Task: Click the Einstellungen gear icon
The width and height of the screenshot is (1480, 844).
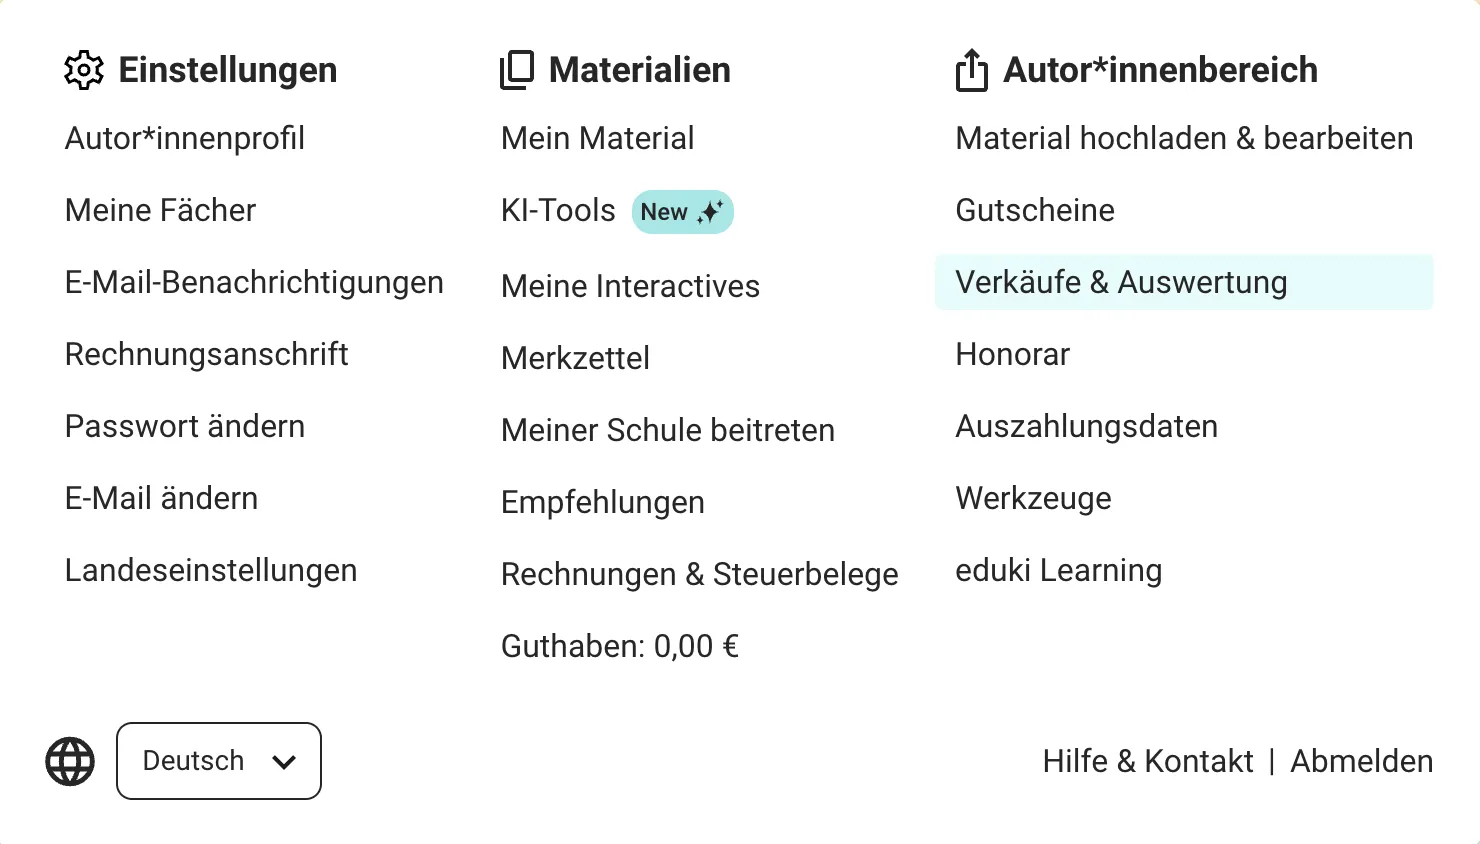Action: (x=84, y=70)
